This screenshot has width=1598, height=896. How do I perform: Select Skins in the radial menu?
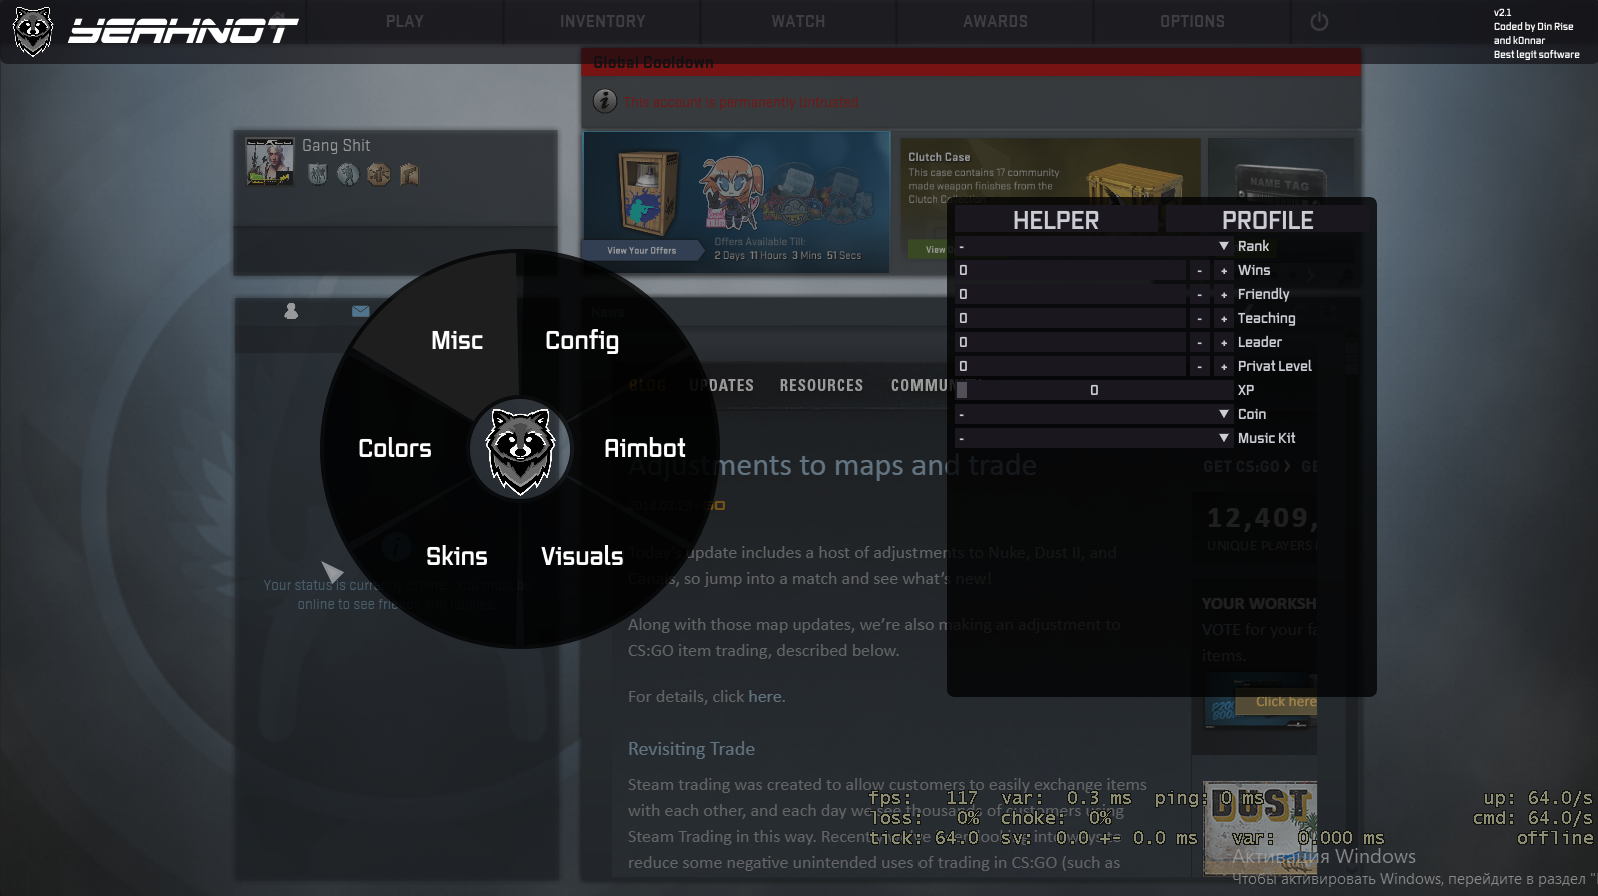pyautogui.click(x=457, y=557)
